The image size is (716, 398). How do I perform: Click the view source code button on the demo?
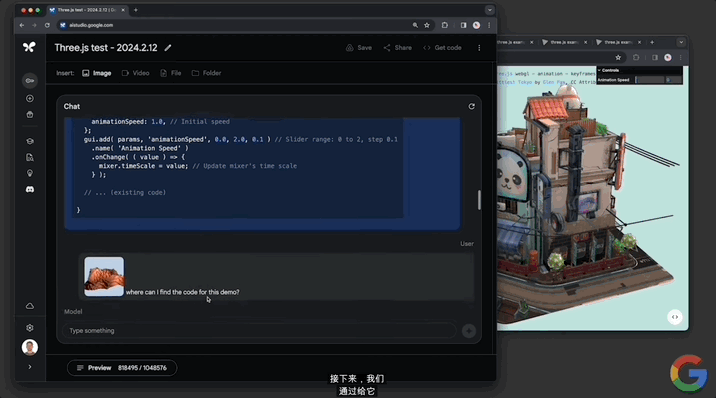[x=675, y=317]
